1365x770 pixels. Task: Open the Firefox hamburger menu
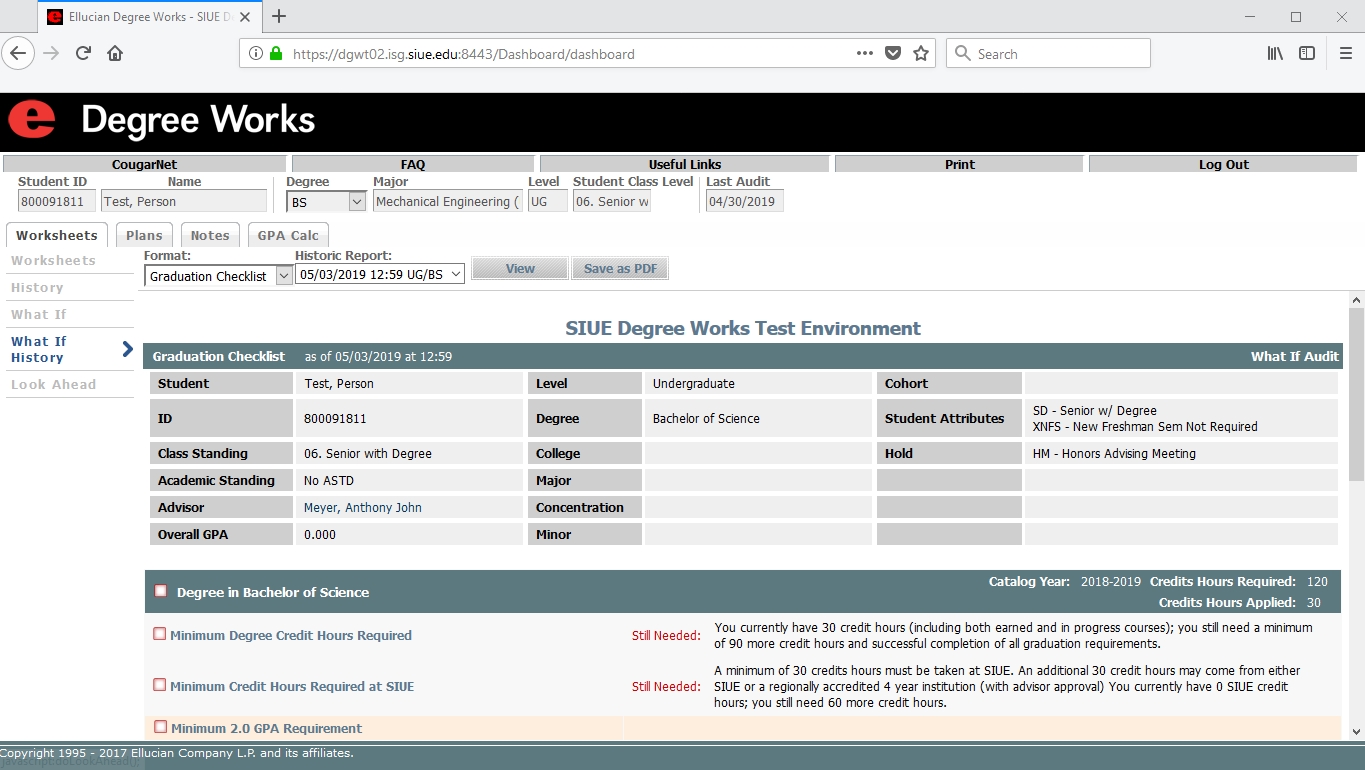[x=1345, y=54]
